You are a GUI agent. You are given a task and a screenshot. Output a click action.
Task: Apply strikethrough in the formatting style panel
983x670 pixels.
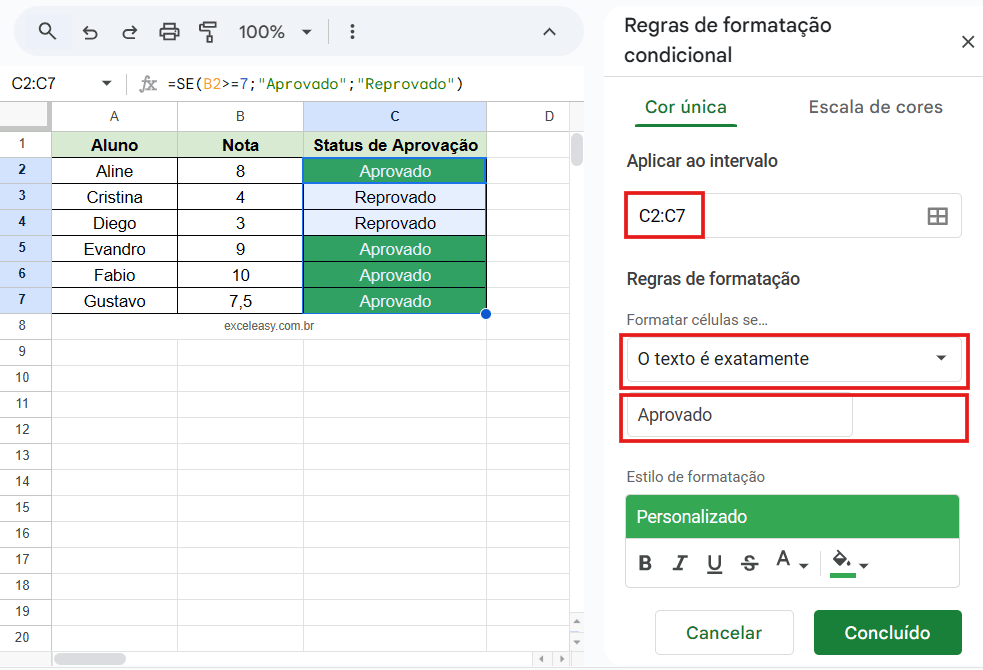(749, 563)
